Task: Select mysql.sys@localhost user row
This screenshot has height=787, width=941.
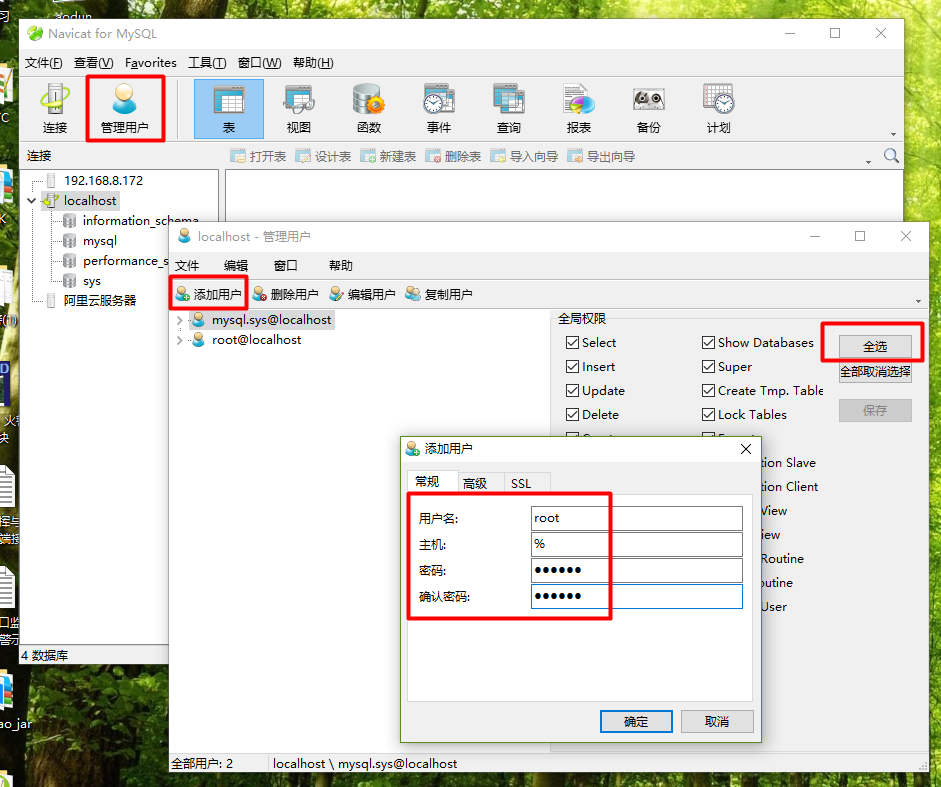Action: [x=262, y=320]
